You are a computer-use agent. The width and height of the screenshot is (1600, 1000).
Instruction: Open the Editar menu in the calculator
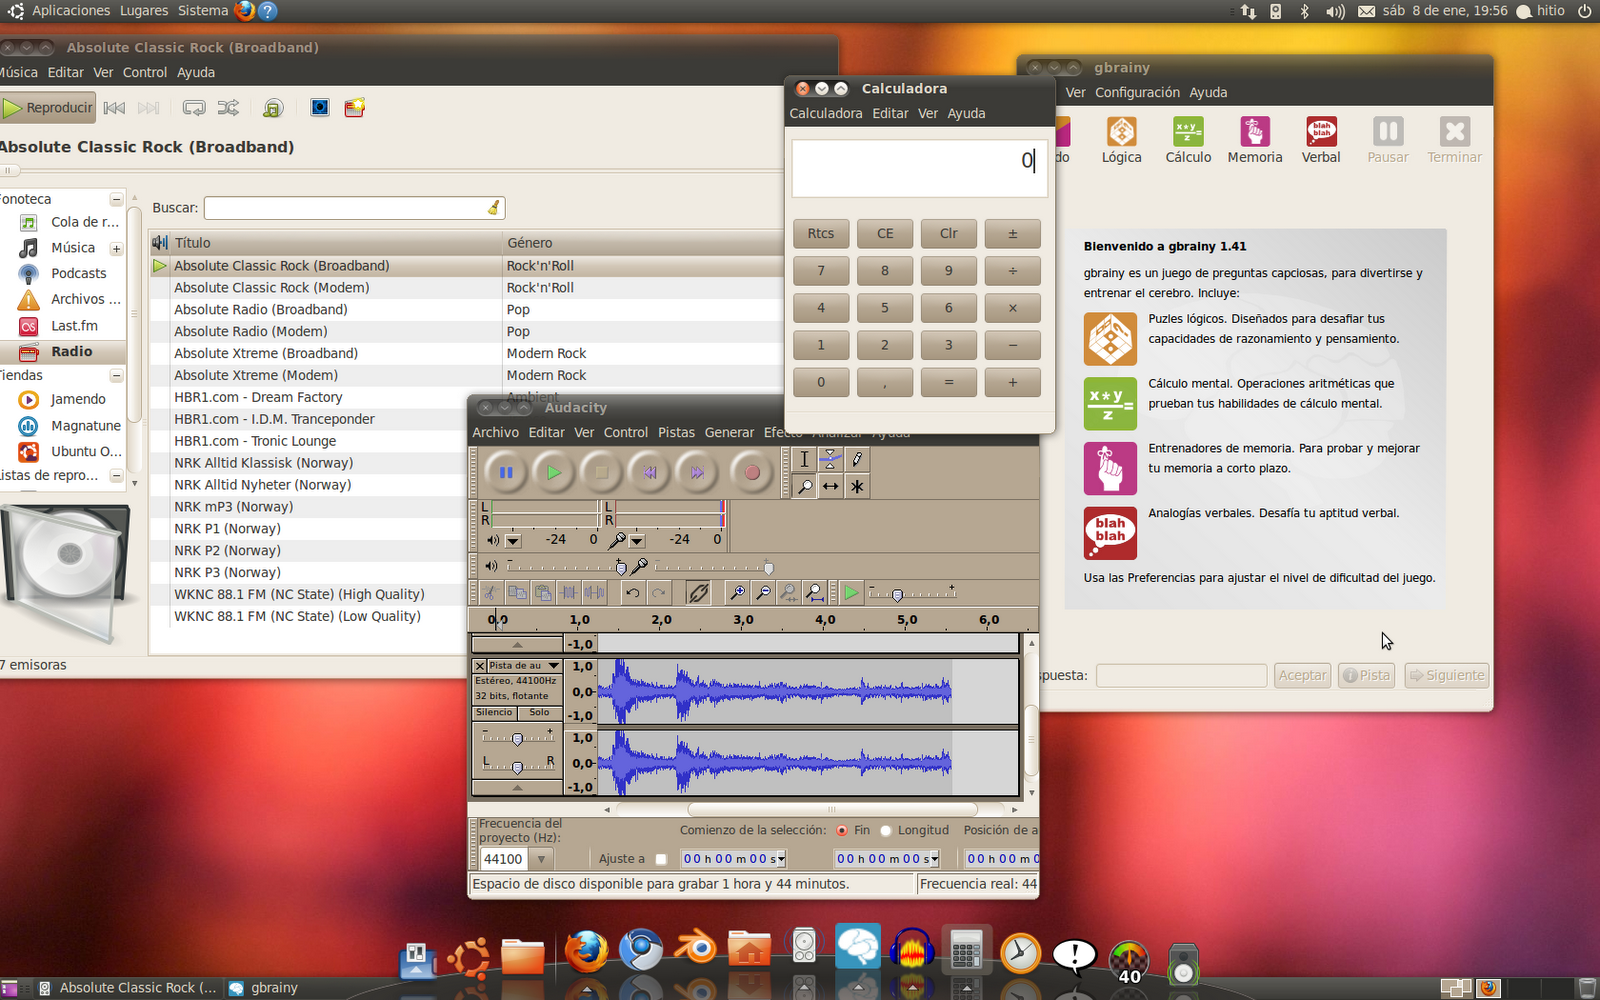tap(890, 114)
